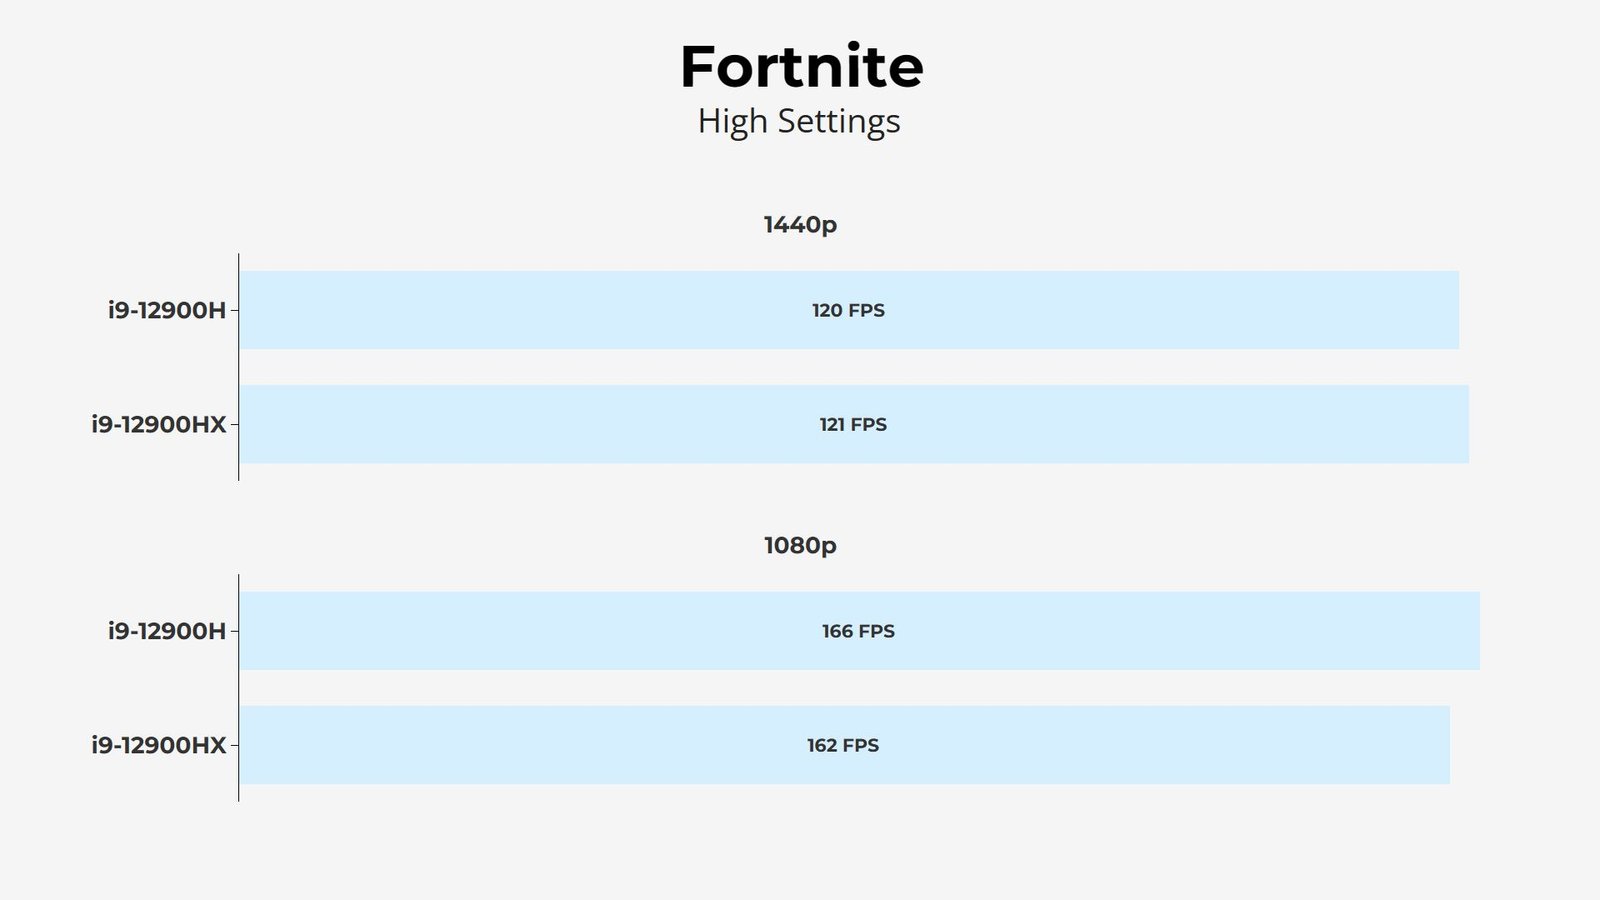1600x900 pixels.
Task: Select the i9-12900H label under 1080p
Action: (167, 631)
